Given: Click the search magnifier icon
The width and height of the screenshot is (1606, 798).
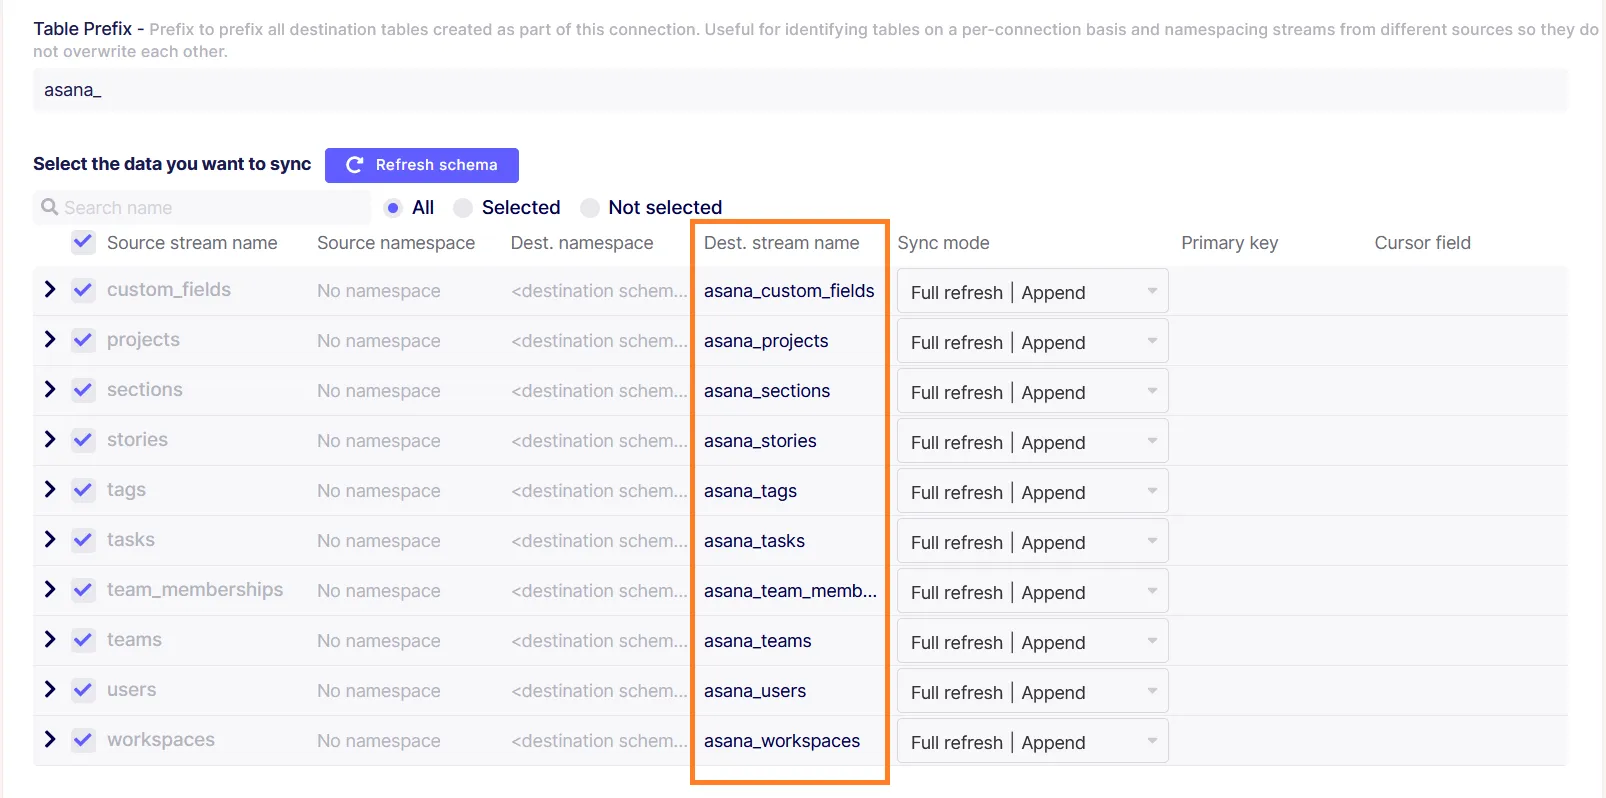Looking at the screenshot, I should pyautogui.click(x=49, y=207).
